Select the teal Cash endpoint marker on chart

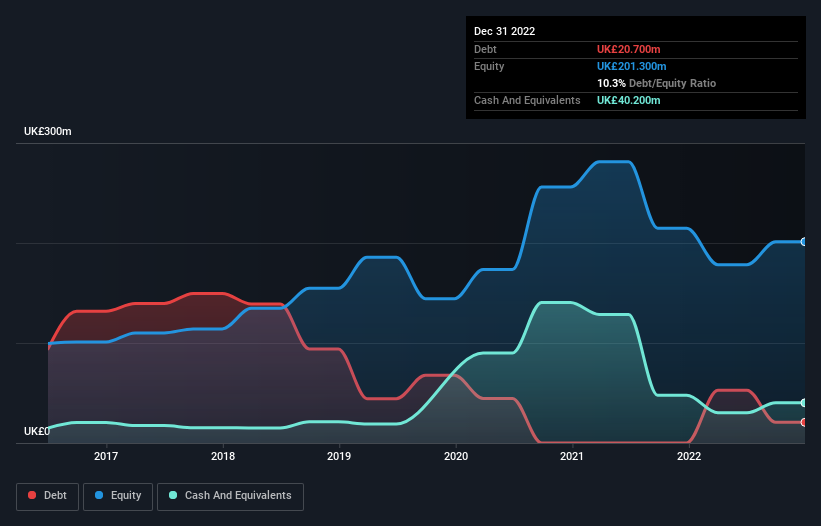click(804, 403)
